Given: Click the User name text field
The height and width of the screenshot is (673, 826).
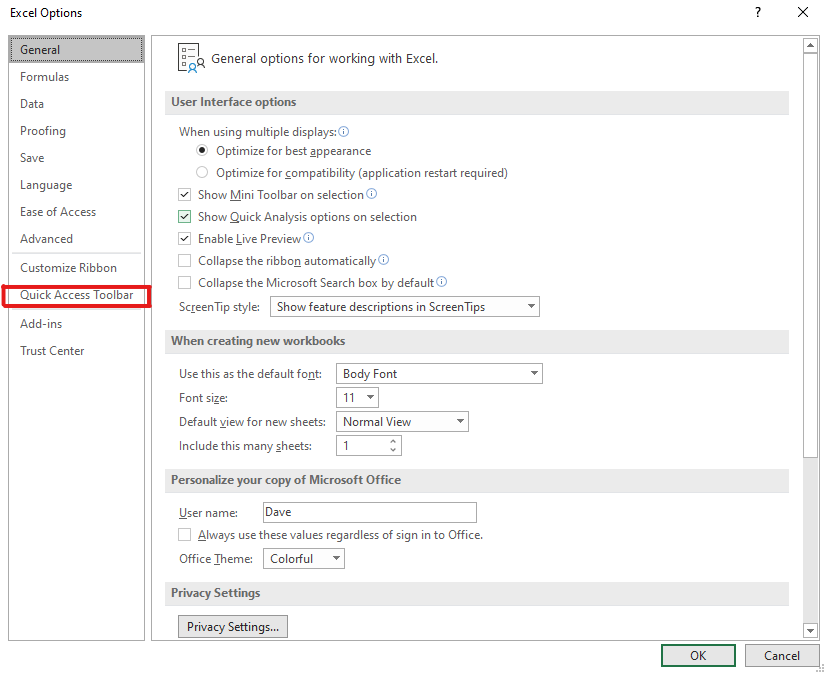Looking at the screenshot, I should pyautogui.click(x=368, y=512).
